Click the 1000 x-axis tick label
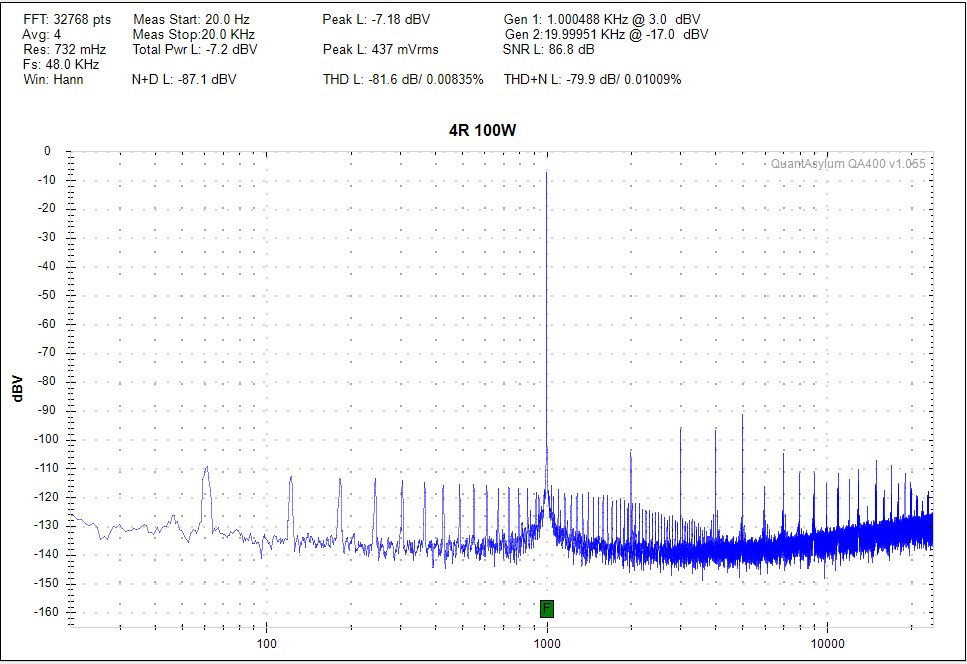Screen dimensions: 967x664 click(x=546, y=644)
